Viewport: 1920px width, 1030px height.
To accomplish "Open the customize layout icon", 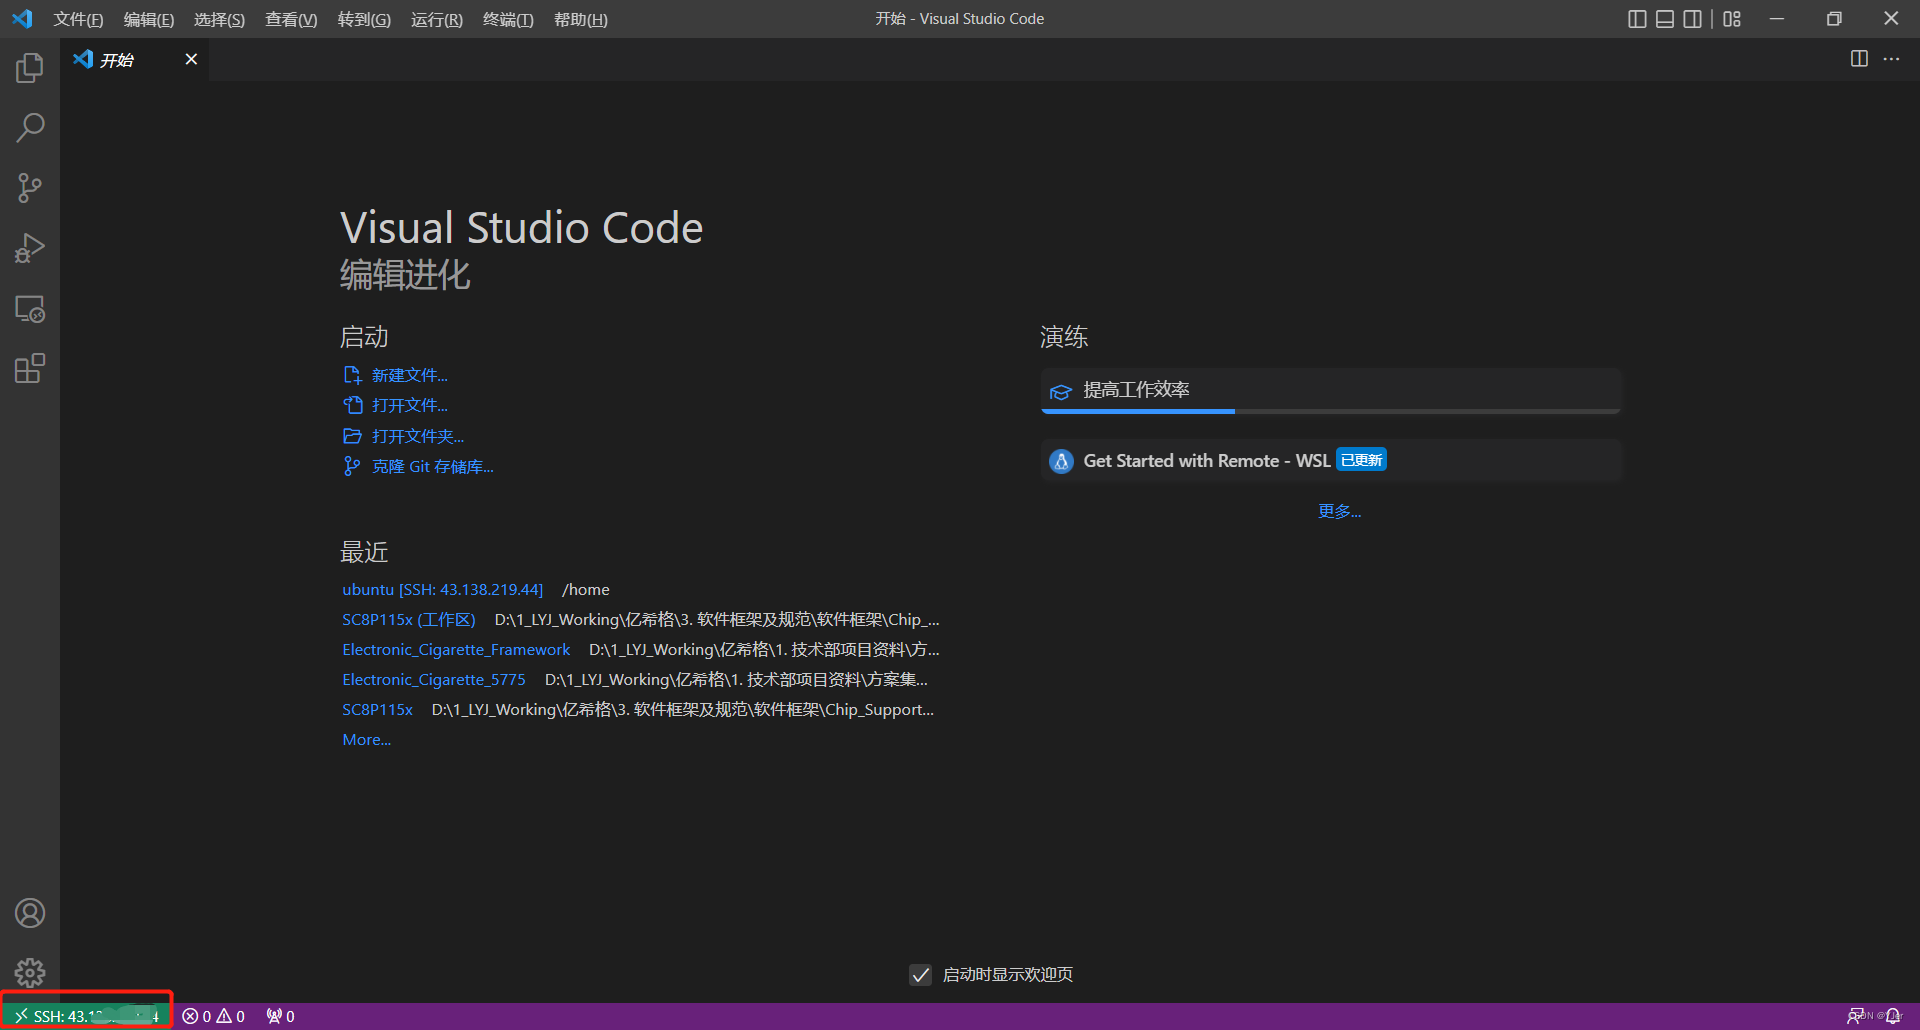I will tap(1732, 19).
